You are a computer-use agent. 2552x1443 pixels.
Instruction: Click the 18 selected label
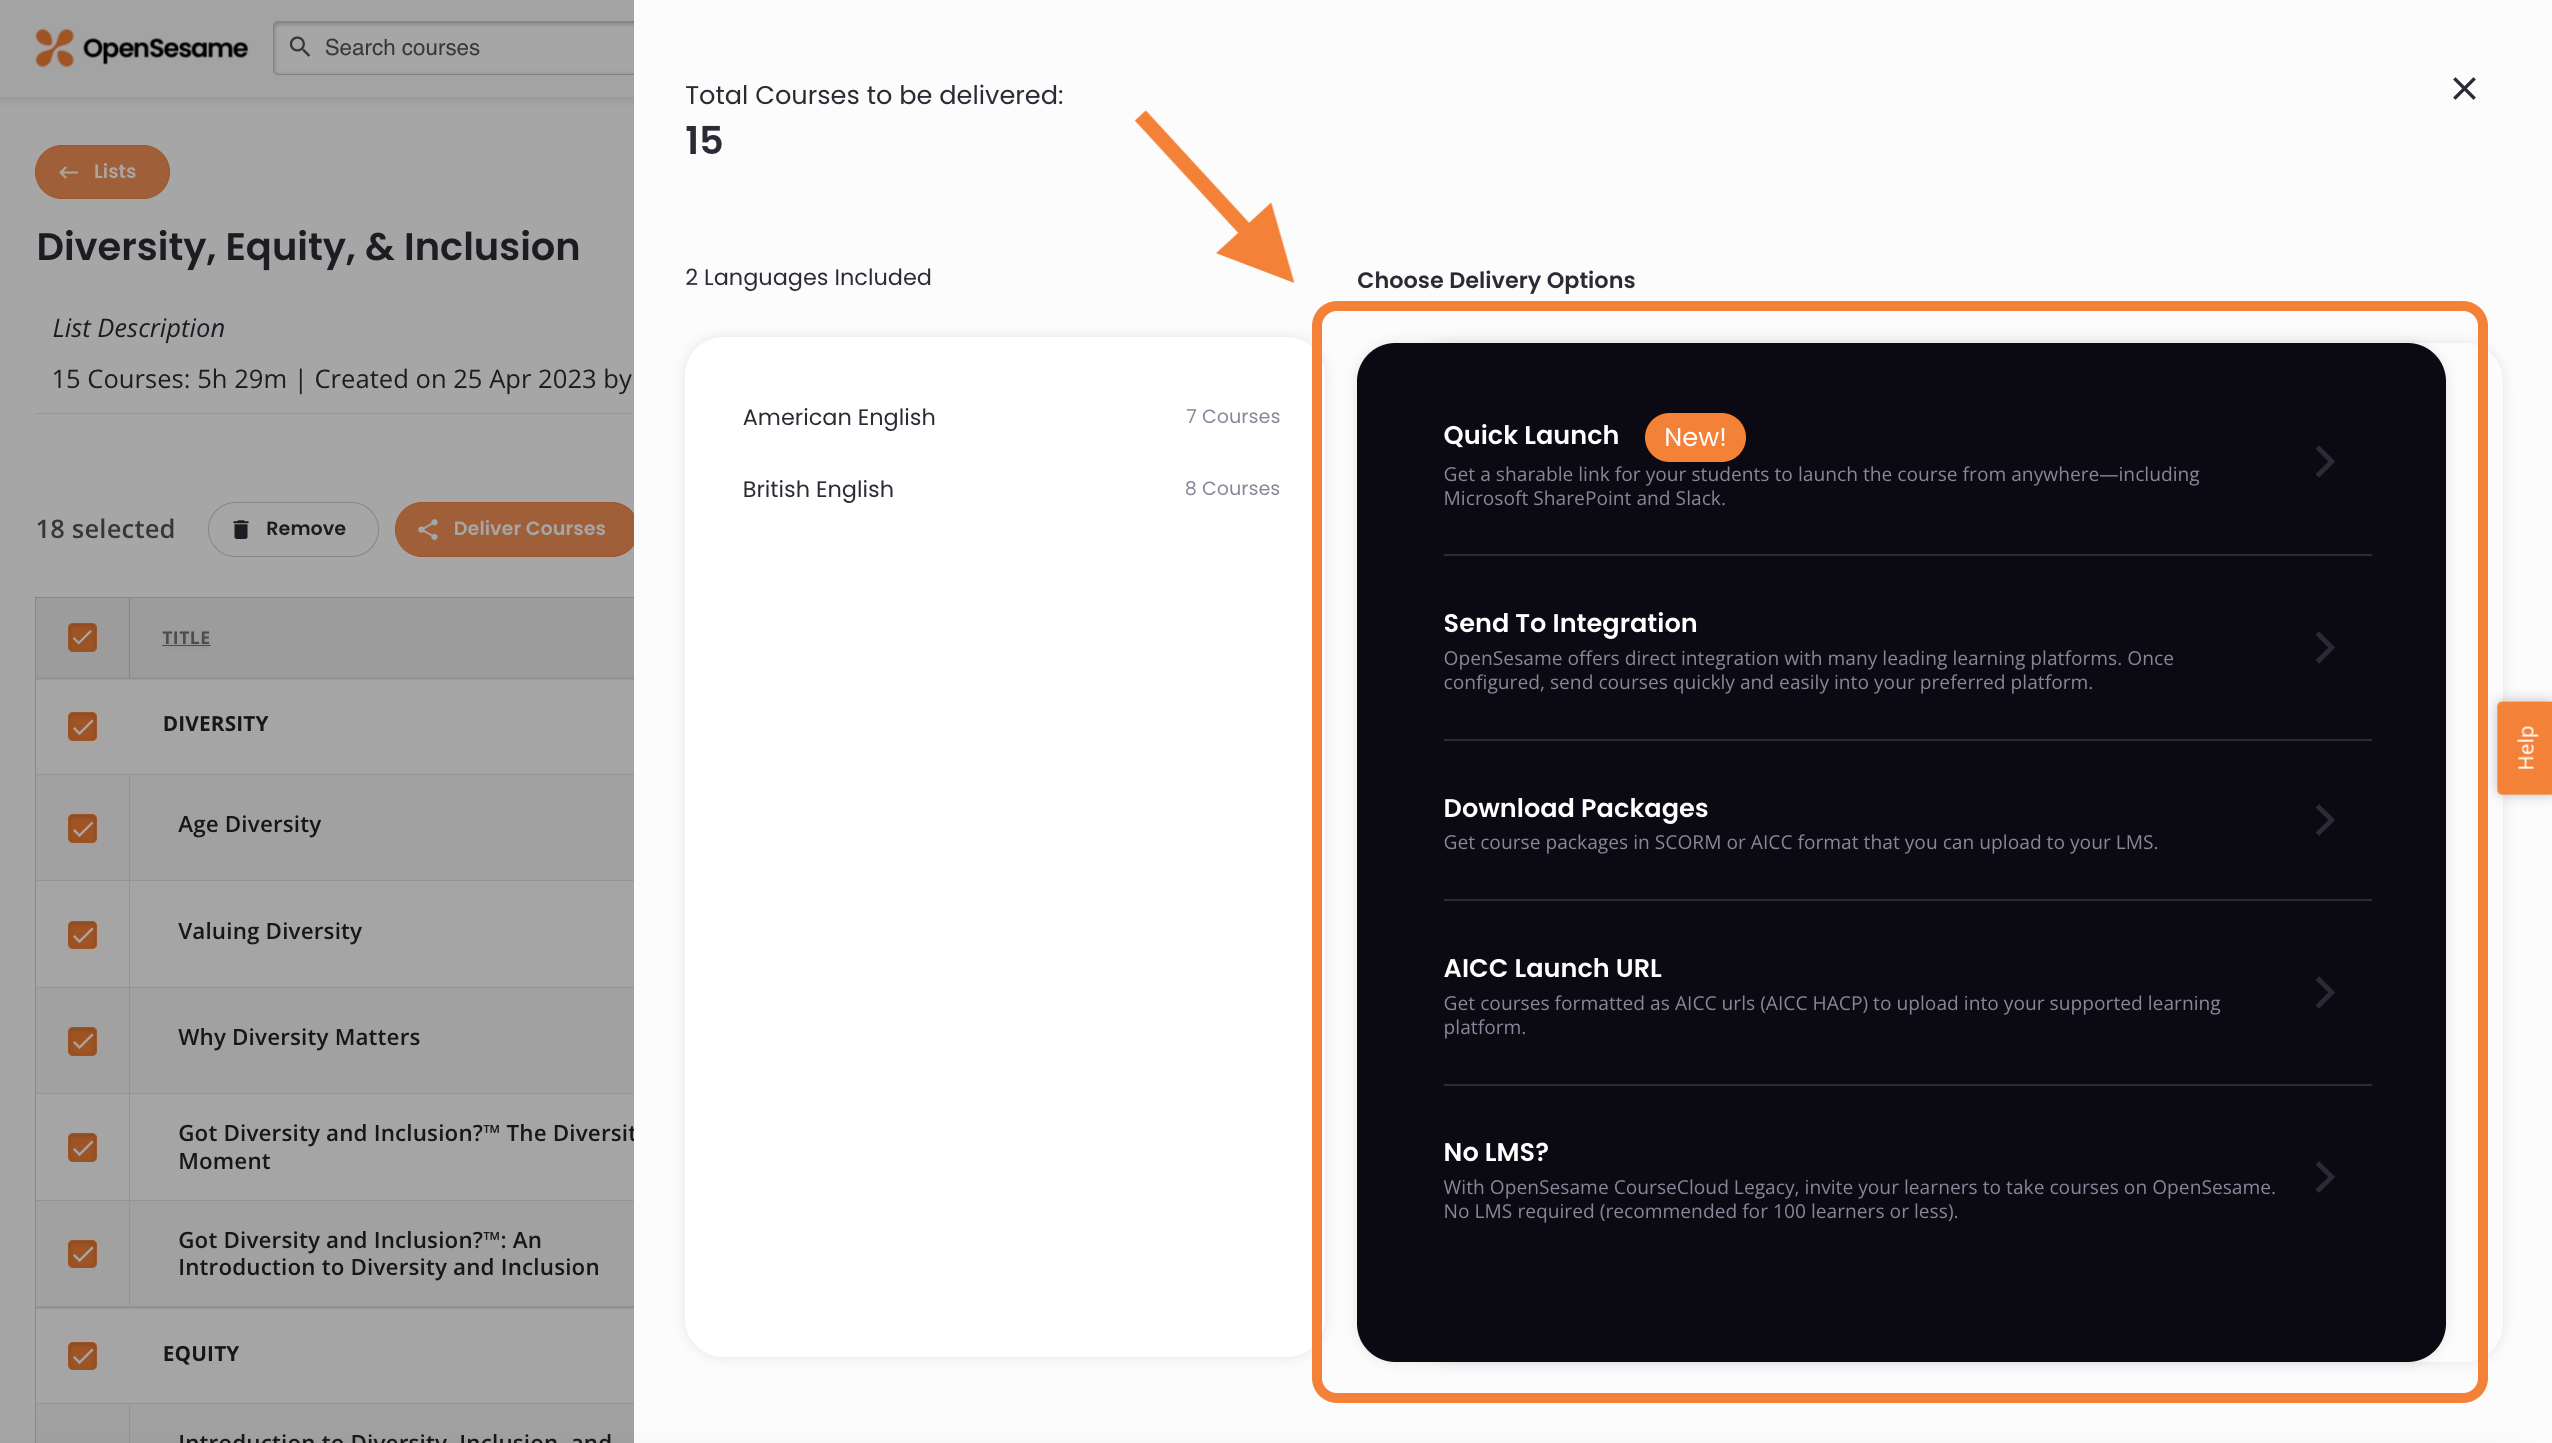[106, 529]
